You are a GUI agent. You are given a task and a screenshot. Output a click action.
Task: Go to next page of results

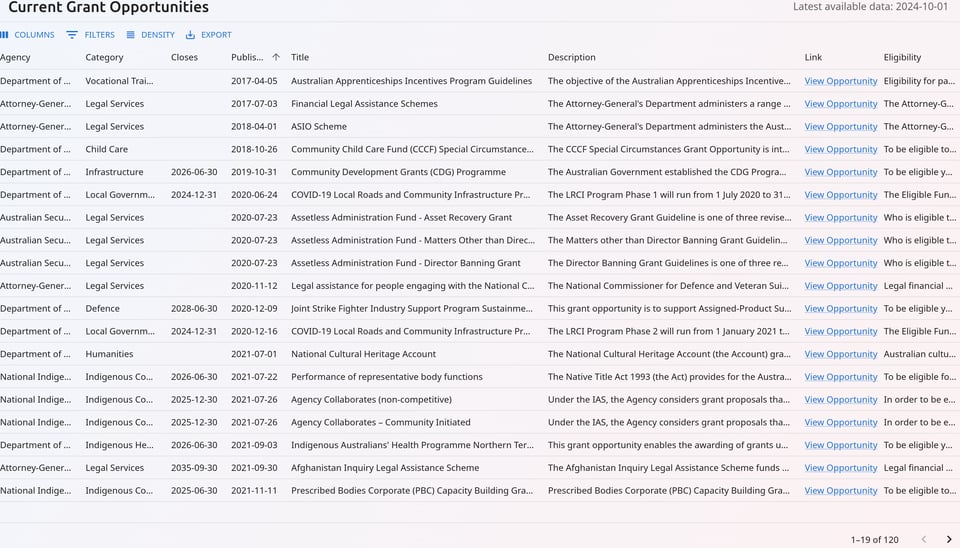pos(949,539)
